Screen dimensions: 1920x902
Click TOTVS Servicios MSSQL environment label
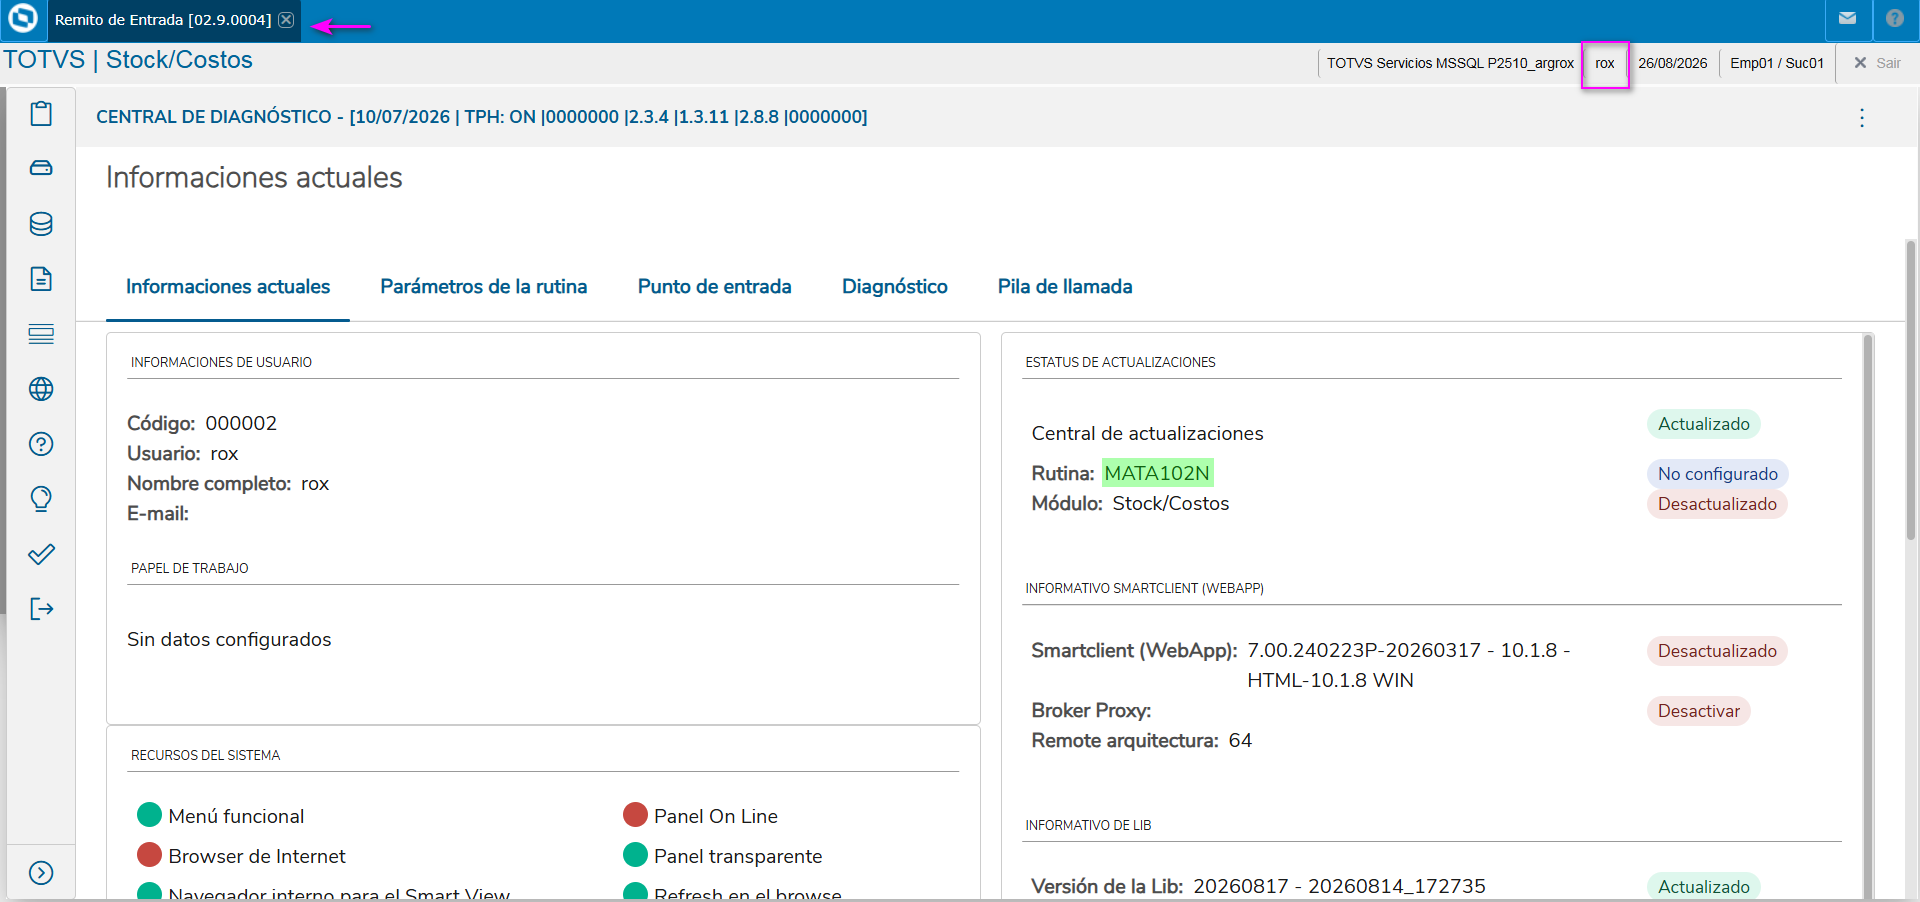click(1450, 63)
